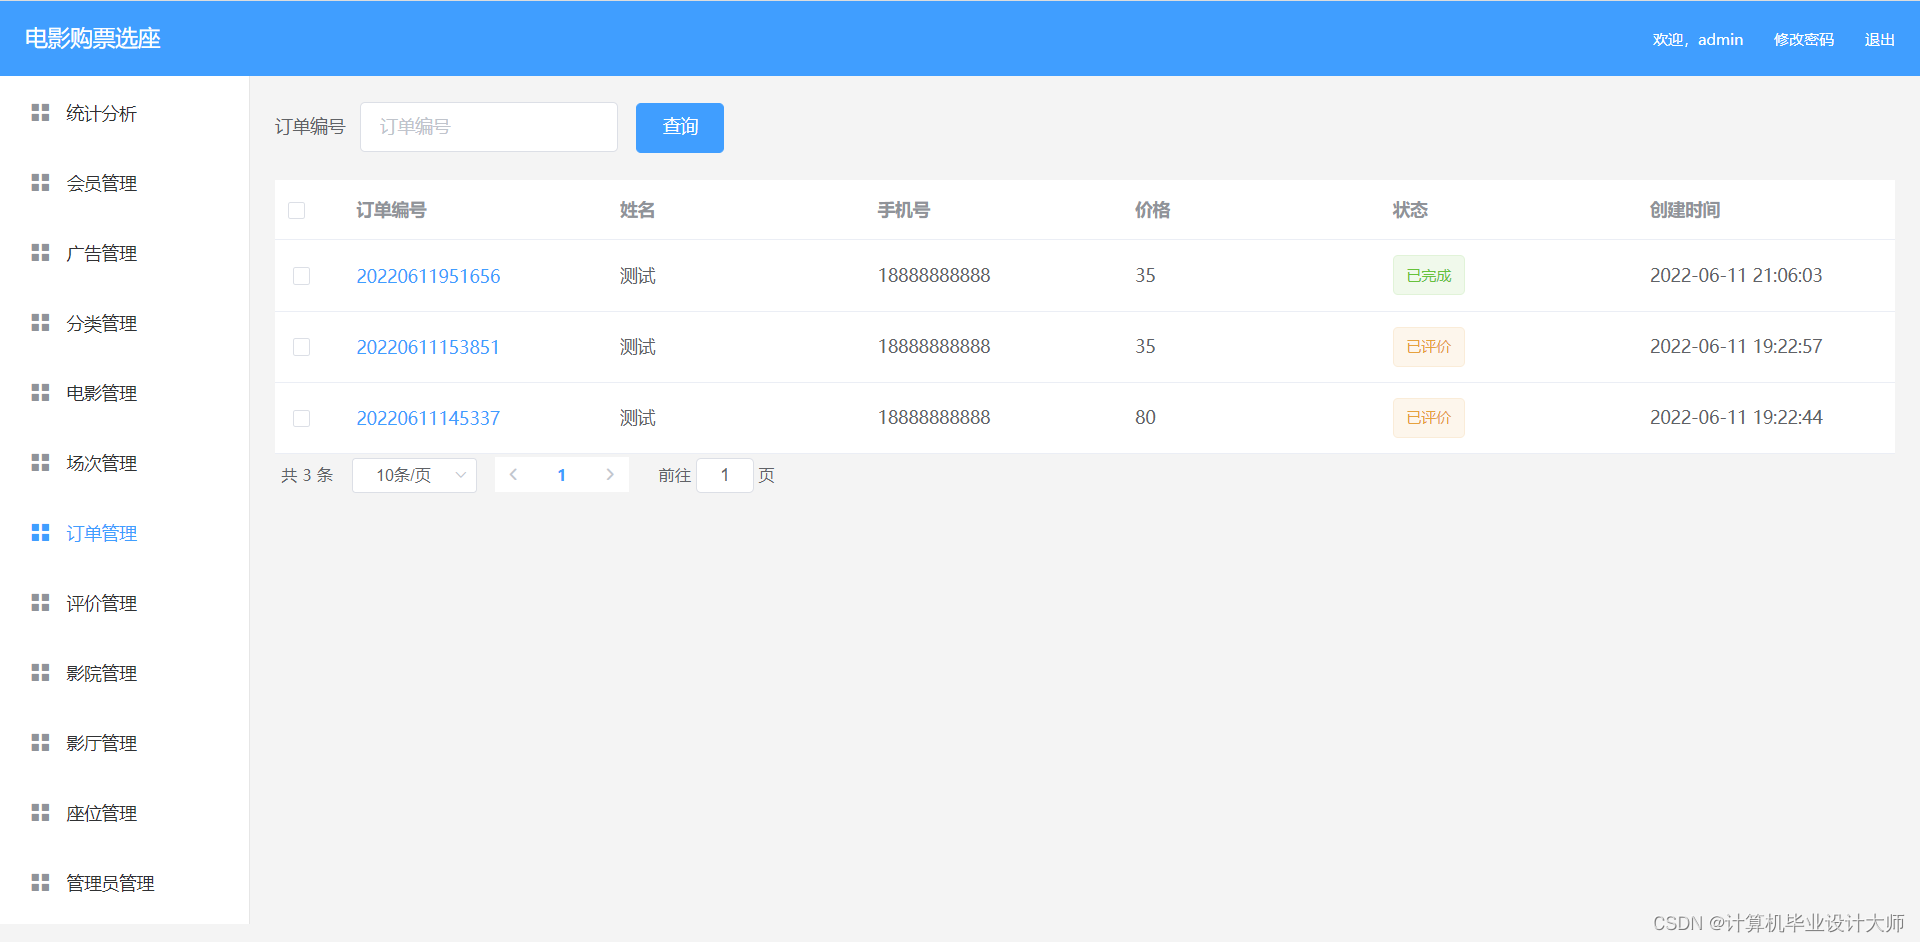This screenshot has width=1920, height=942.
Task: Click the time 2022-06-11 21:06:03
Action: (1736, 276)
